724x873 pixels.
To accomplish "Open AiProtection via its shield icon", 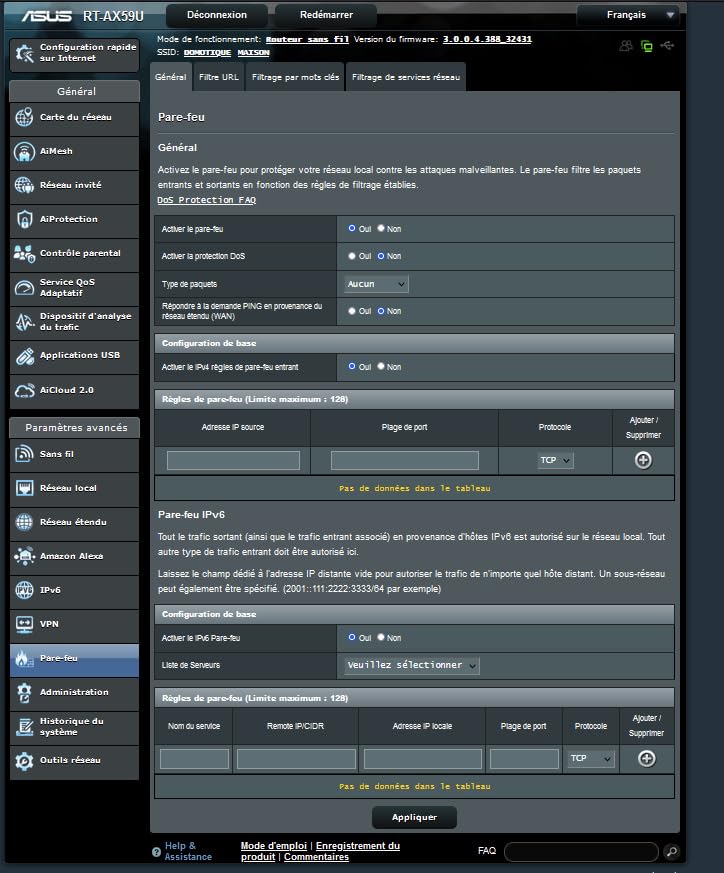I will (24, 219).
